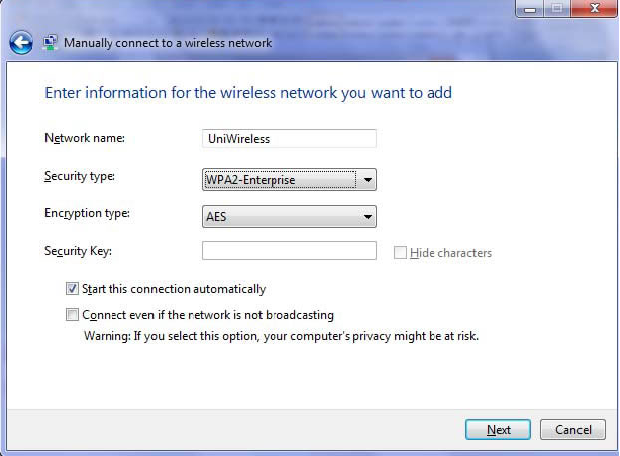
Task: Go back using the blue arrow button
Action: coord(21,43)
